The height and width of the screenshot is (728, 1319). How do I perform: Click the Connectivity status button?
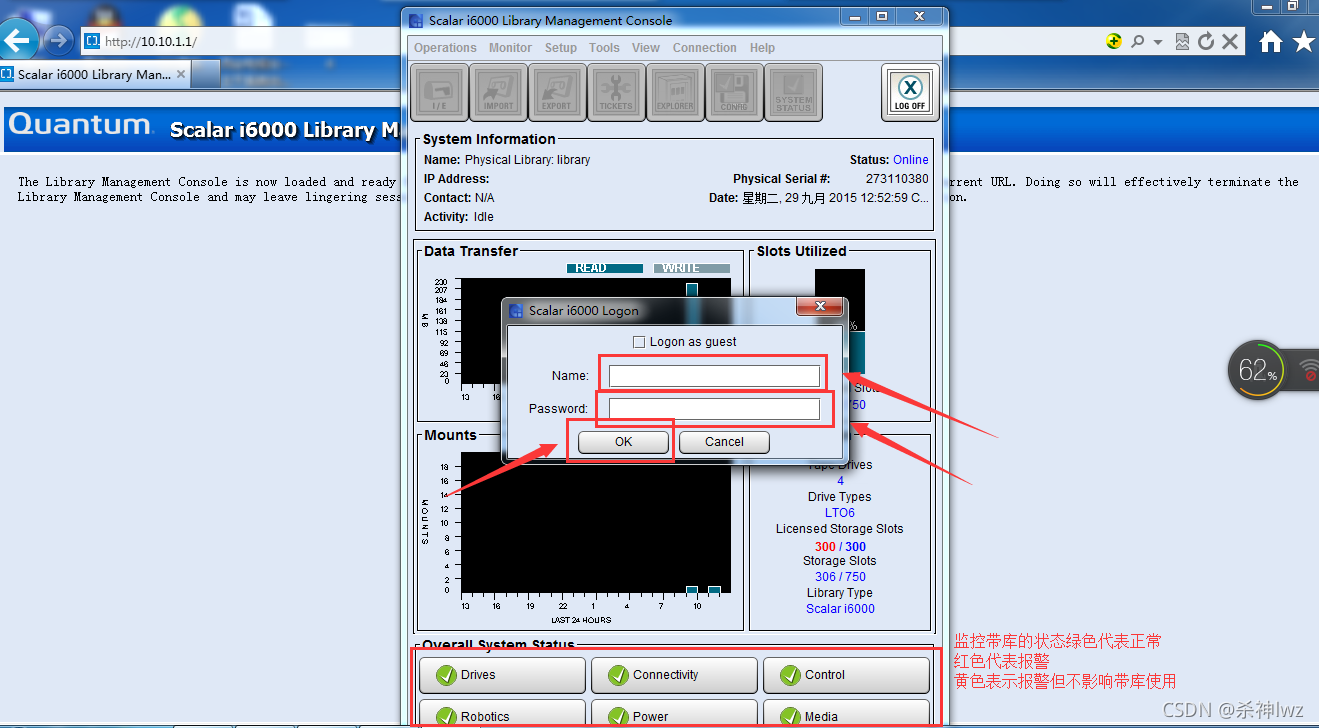tap(673, 675)
